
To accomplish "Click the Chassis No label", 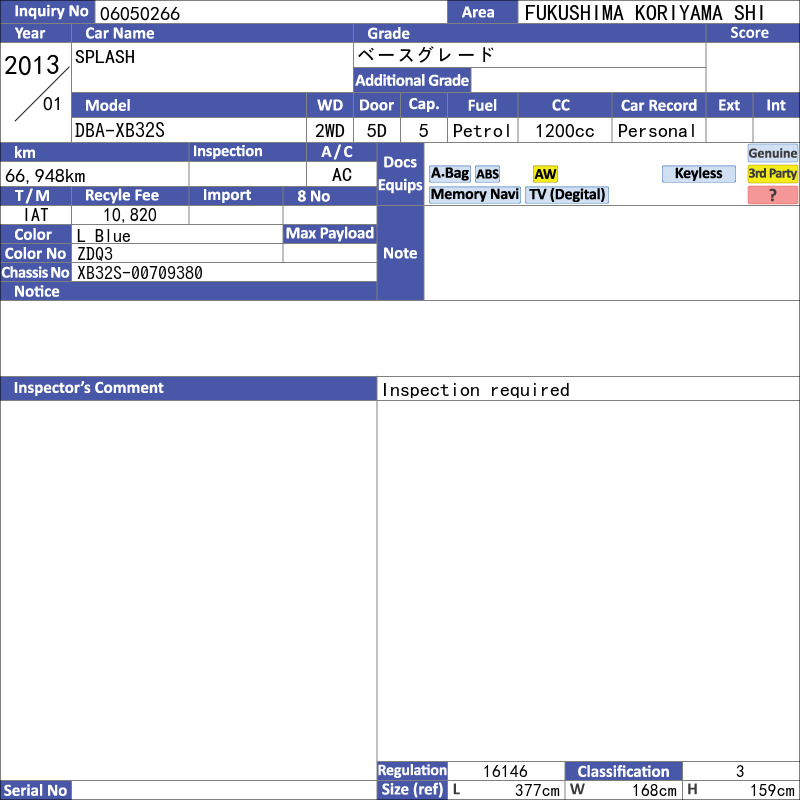I will (35, 272).
